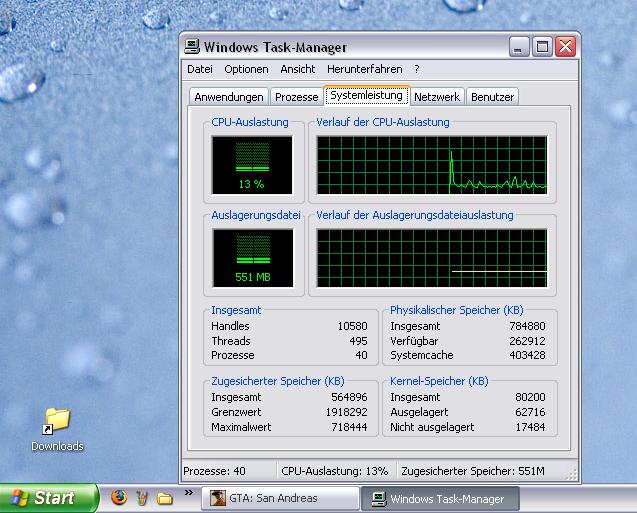Click the Task-Manager title bar icon
The image size is (637, 513).
(193, 47)
